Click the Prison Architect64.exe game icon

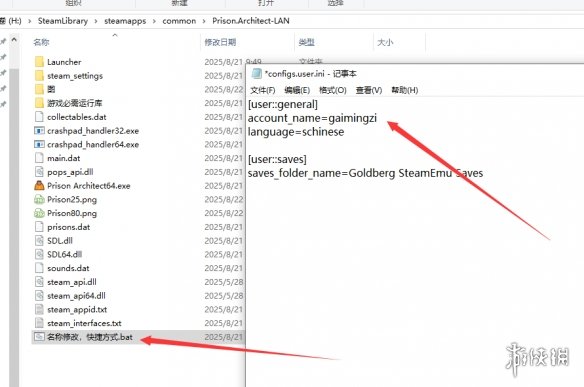click(39, 185)
